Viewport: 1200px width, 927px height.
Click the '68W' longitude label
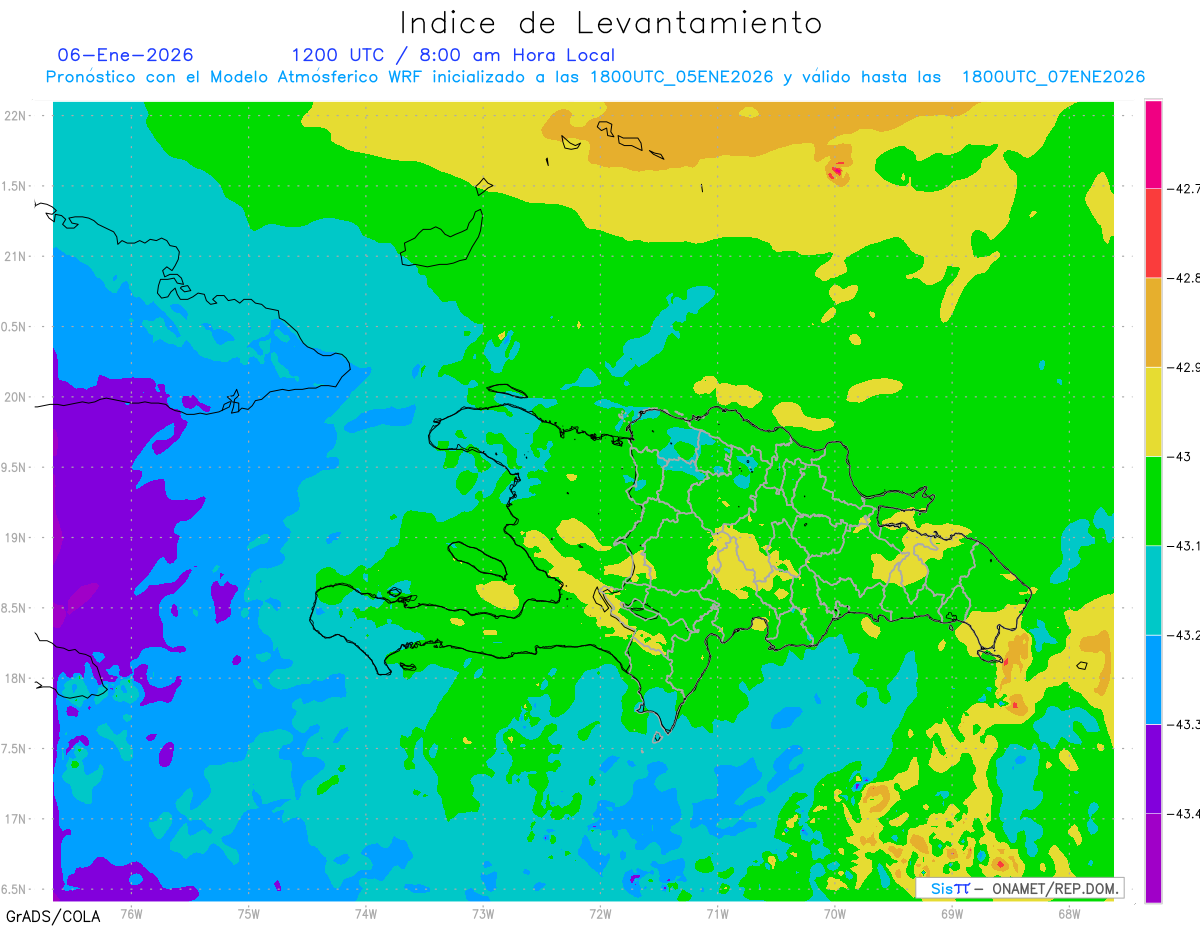coord(1069,913)
